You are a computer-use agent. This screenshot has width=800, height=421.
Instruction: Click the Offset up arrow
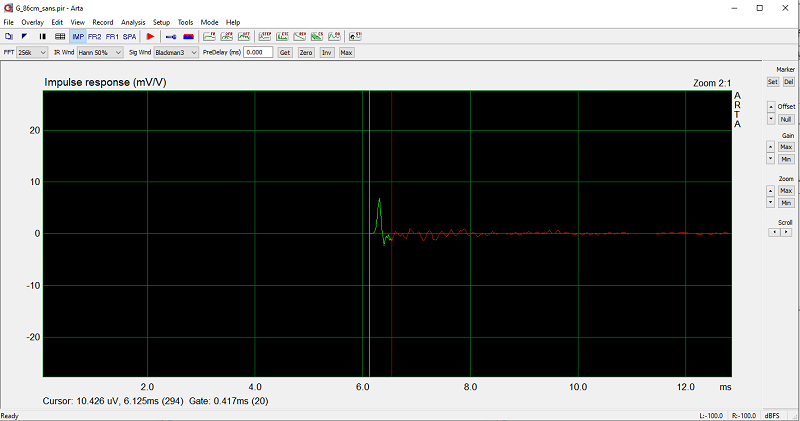pos(771,107)
